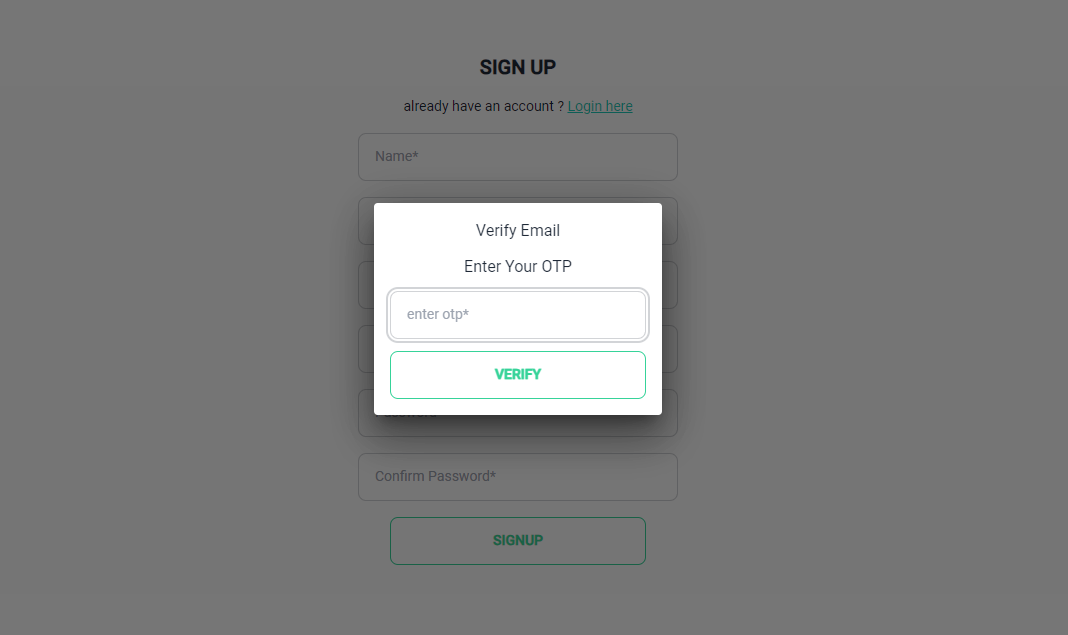The height and width of the screenshot is (635, 1068).
Task: Place cursor at the otp placeholder text
Action: click(x=437, y=314)
